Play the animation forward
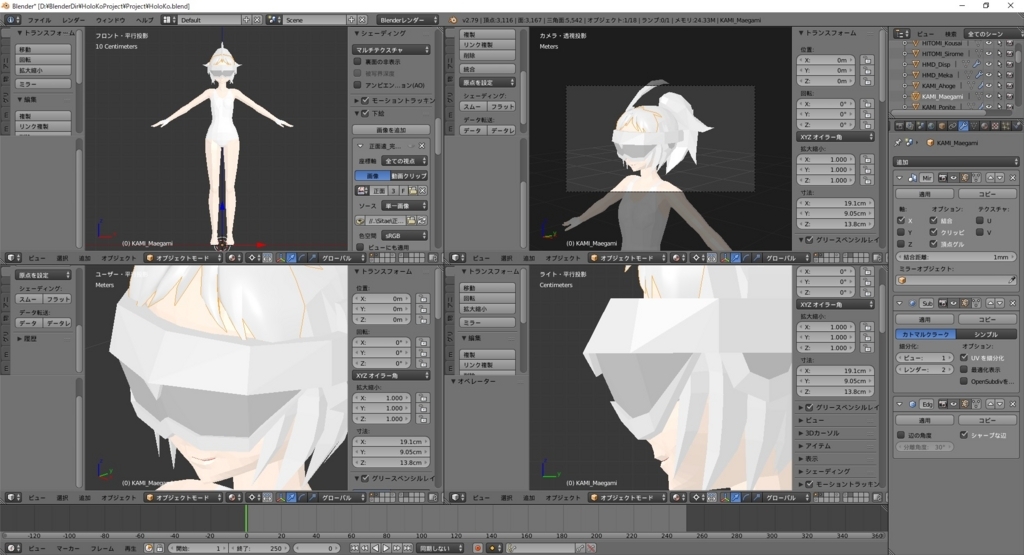Screen dimensions: 1024x555 point(386,548)
